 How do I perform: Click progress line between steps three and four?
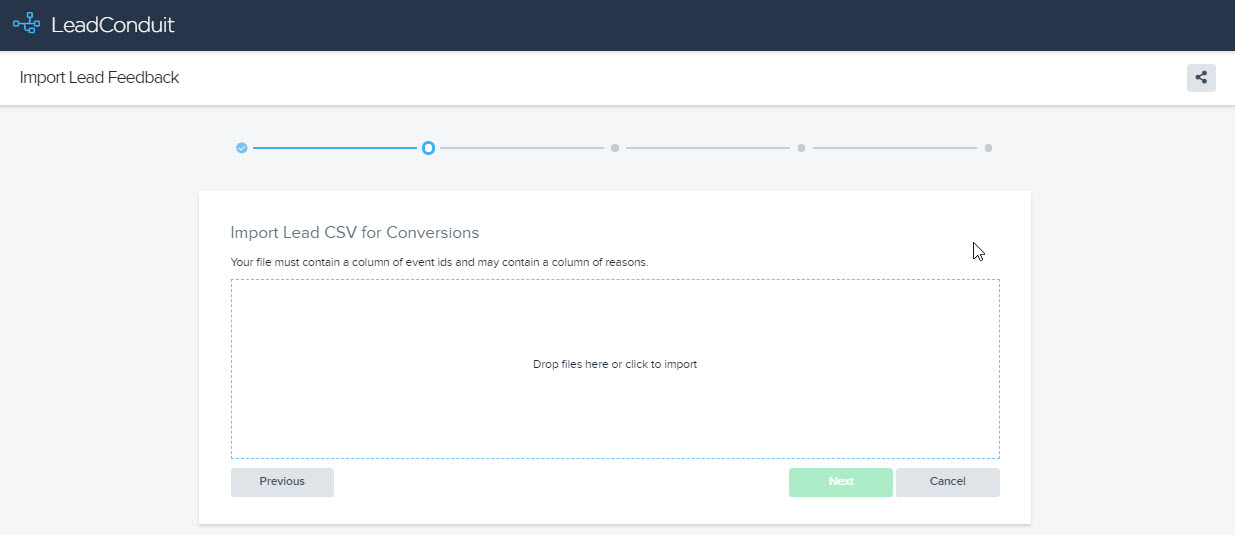point(708,148)
